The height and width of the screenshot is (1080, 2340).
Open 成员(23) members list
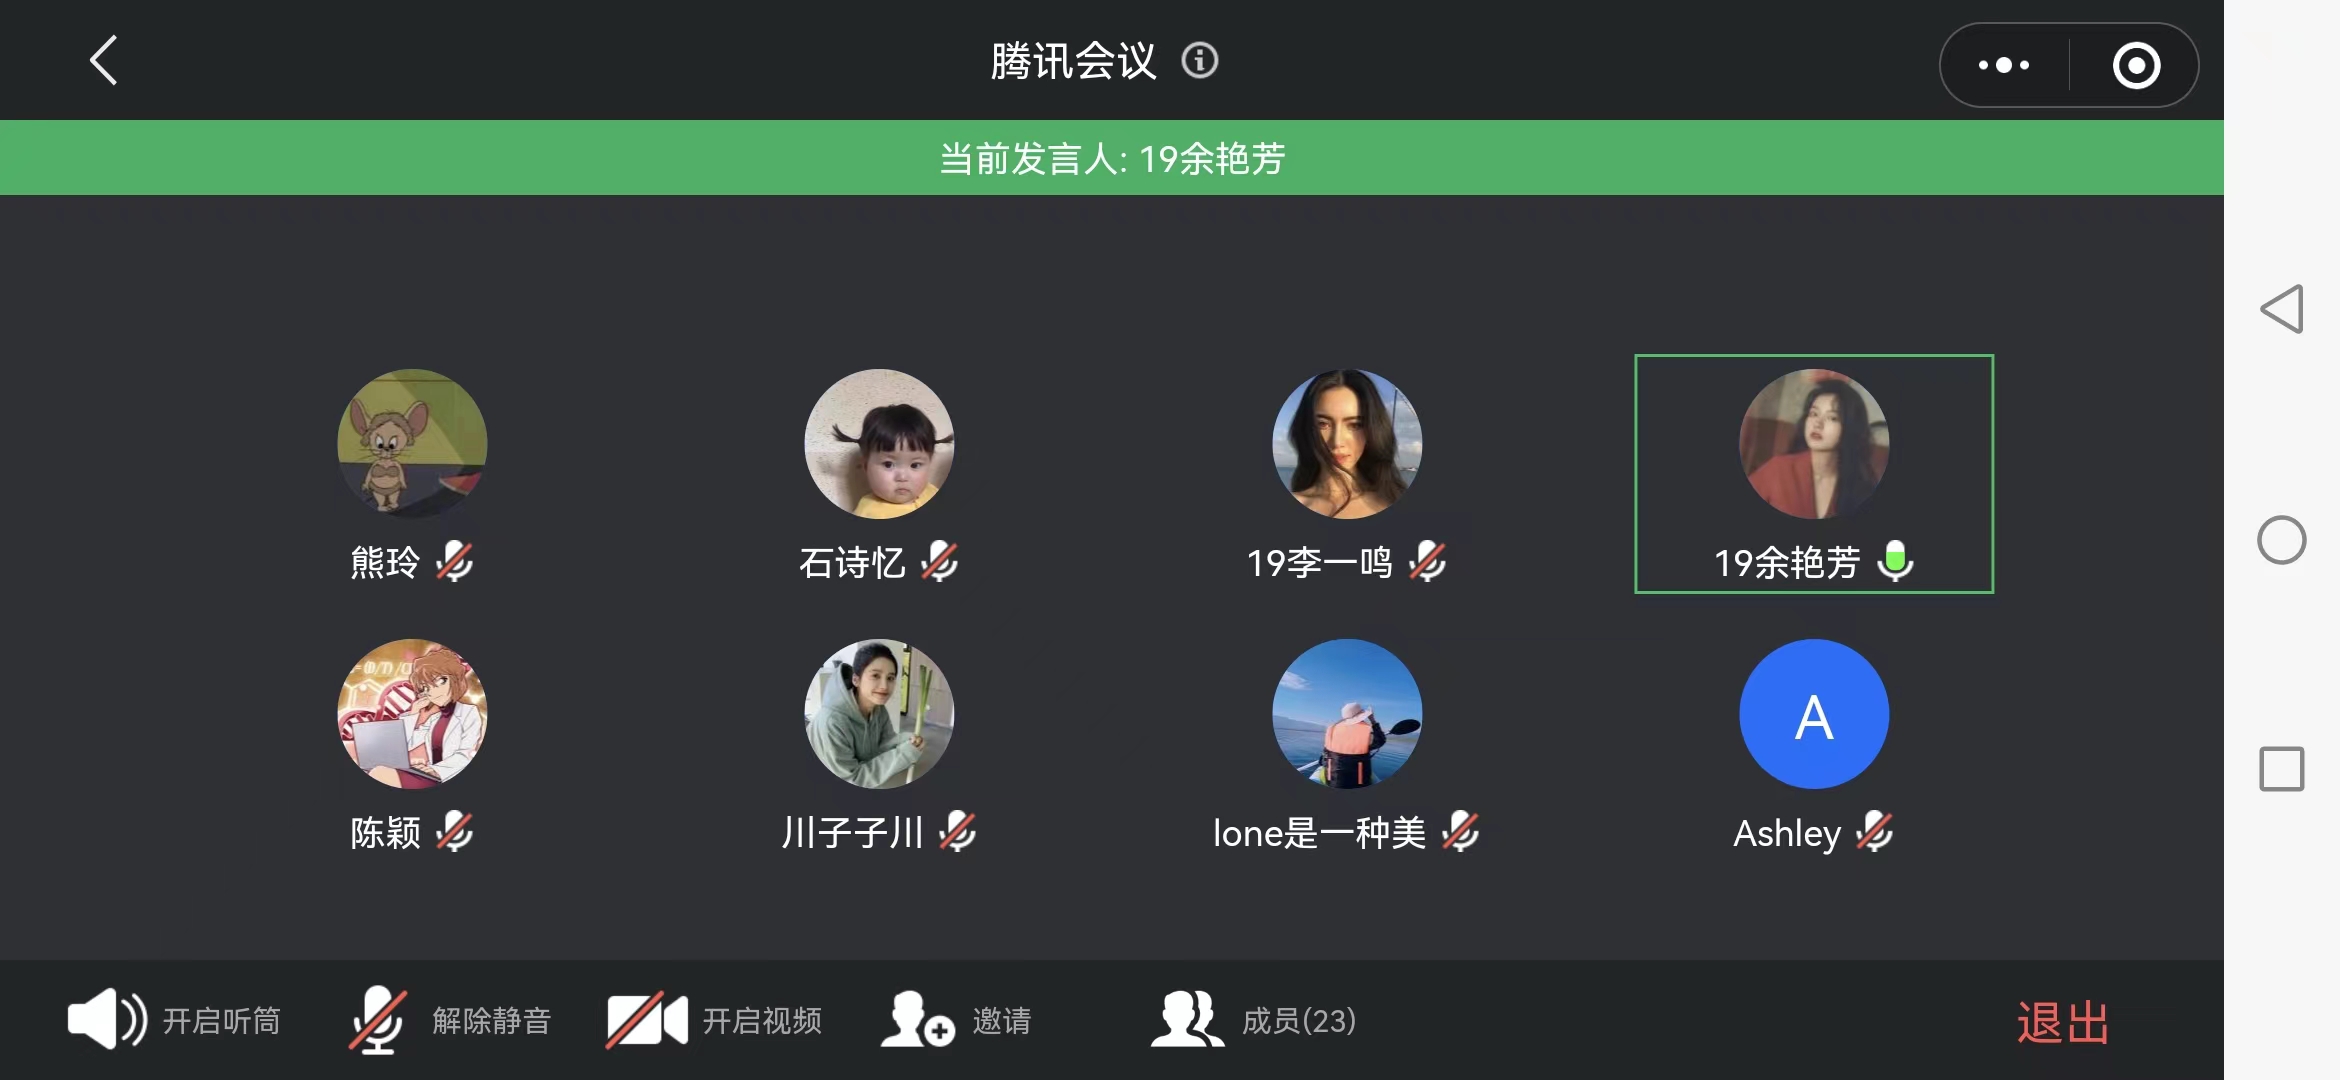pyautogui.click(x=1253, y=1020)
